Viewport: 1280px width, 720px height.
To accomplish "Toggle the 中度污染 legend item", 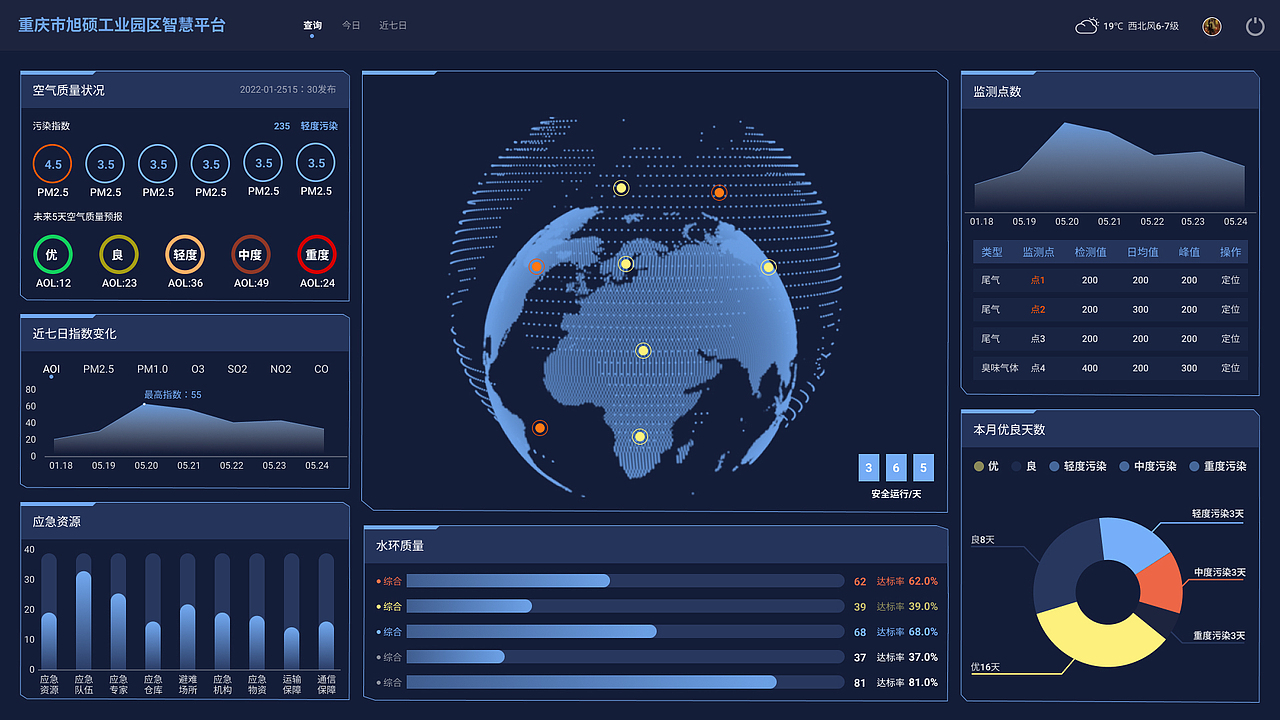I will 1147,466.
